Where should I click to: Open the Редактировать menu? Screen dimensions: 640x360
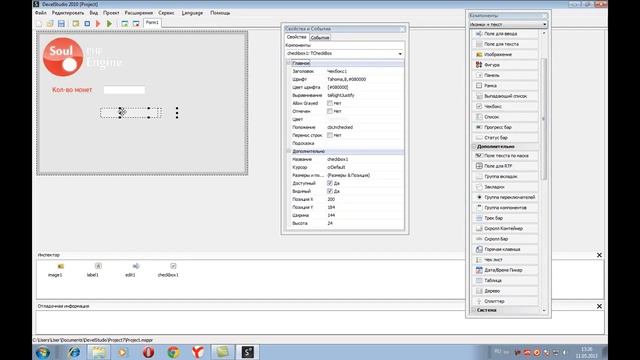tap(68, 13)
